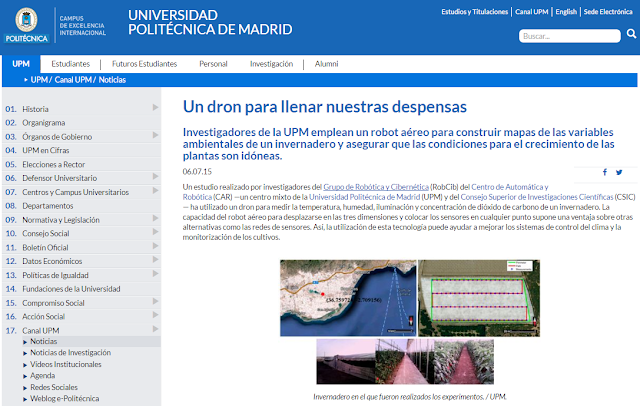Open sidebar item 05 Elecciones a Rector

tap(53, 164)
